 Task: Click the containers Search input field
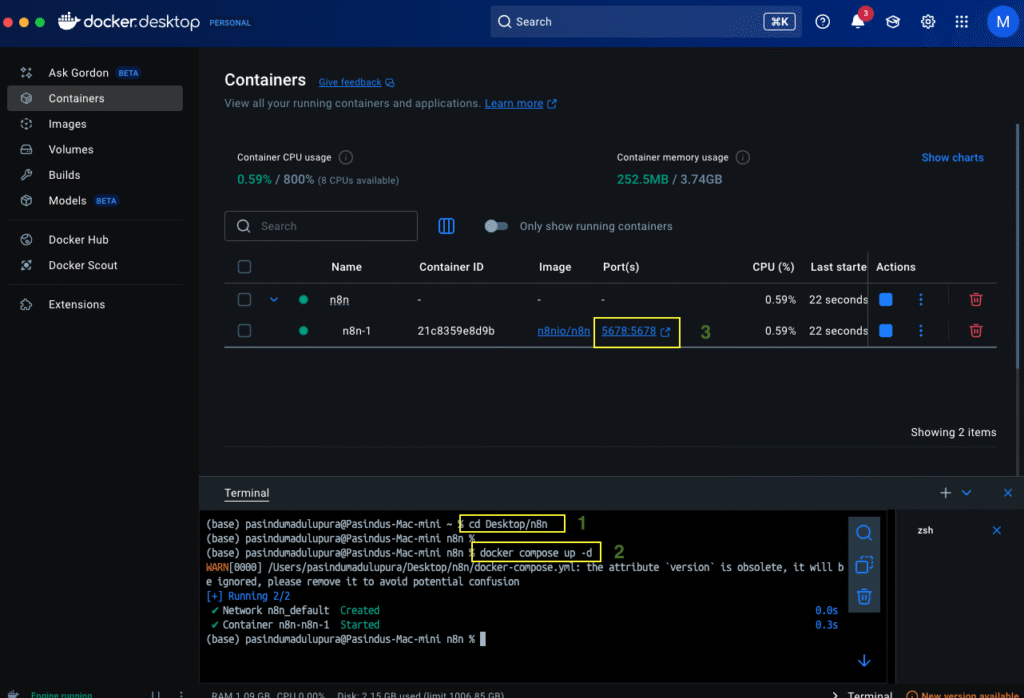click(321, 226)
